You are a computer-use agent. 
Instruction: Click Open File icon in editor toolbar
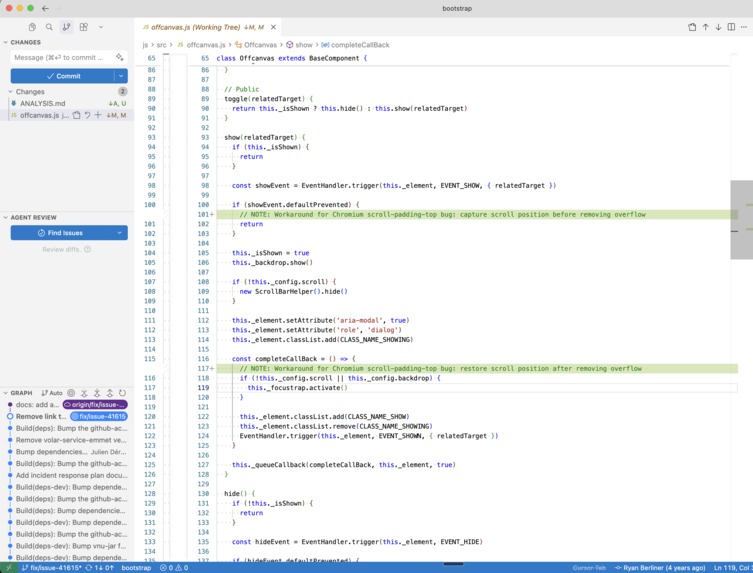tap(692, 27)
